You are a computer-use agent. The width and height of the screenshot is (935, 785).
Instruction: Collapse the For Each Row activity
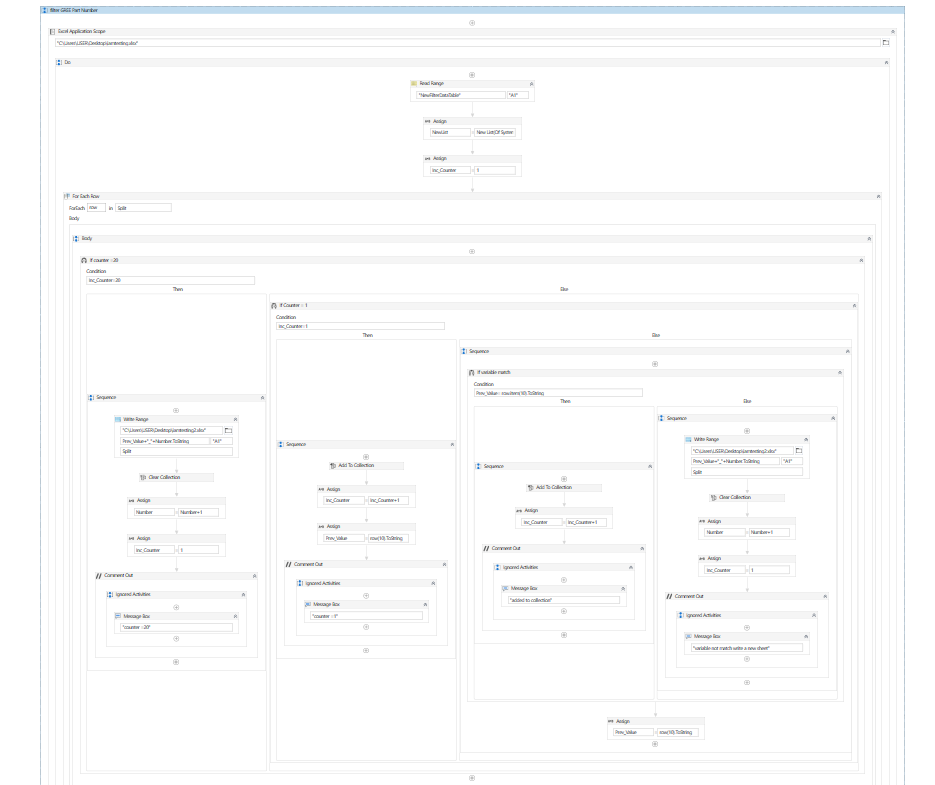coord(878,196)
